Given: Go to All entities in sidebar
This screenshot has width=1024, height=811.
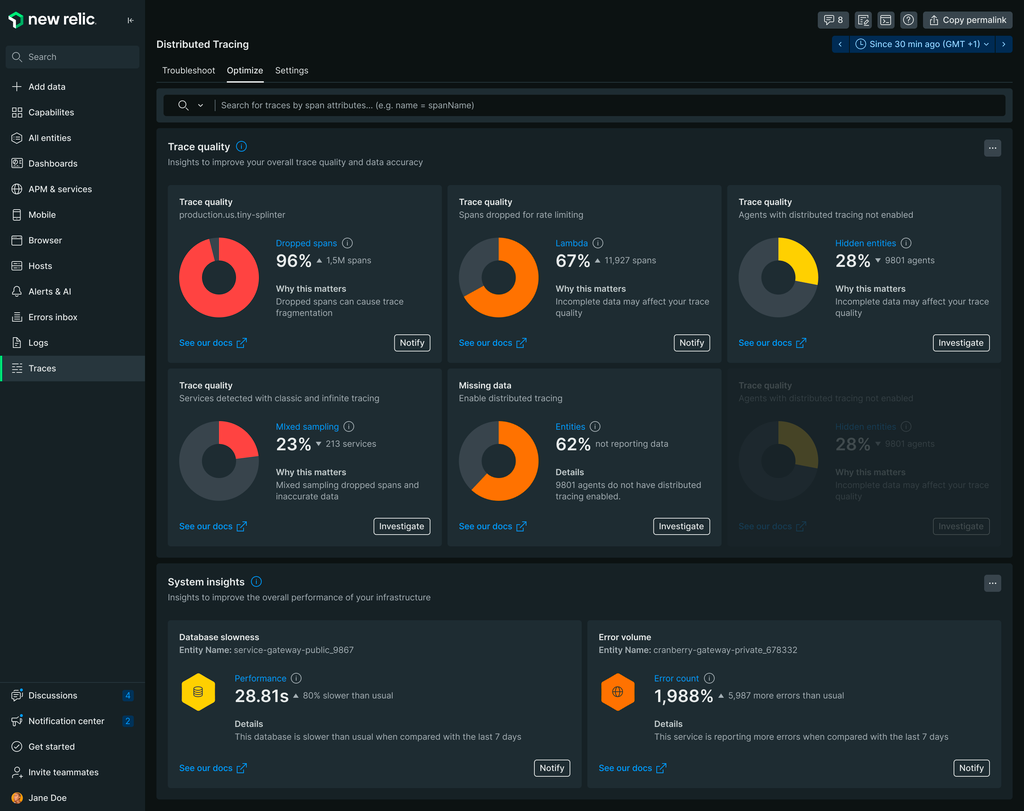Looking at the screenshot, I should click(x=72, y=138).
